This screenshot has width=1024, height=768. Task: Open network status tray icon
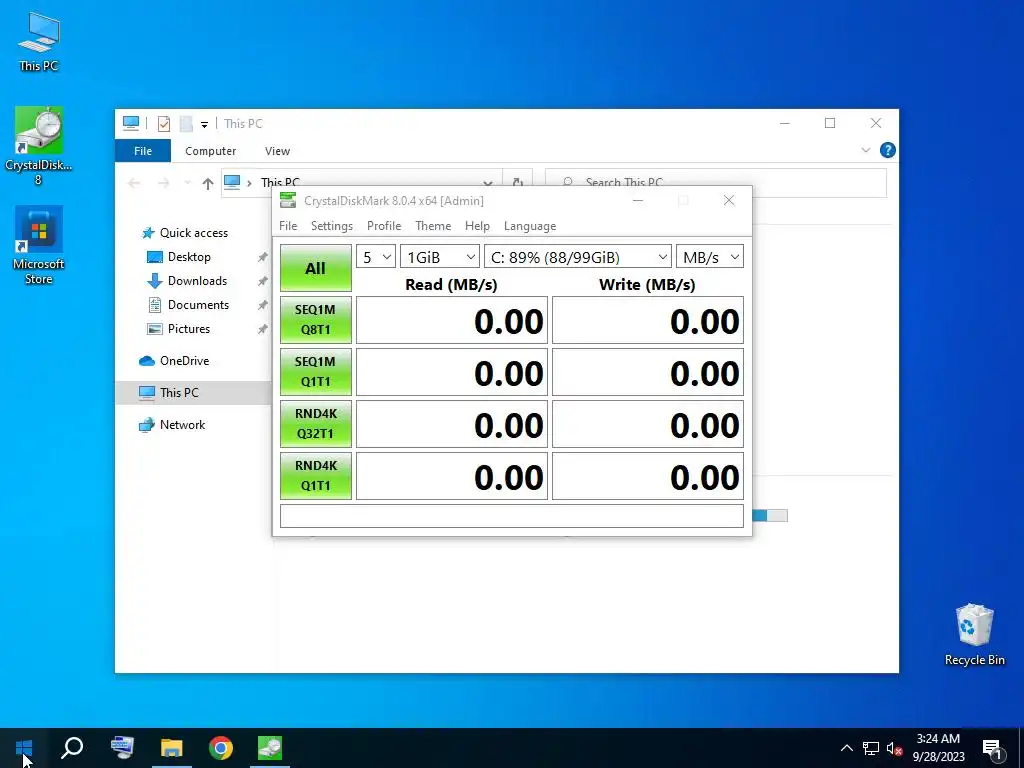pos(871,748)
